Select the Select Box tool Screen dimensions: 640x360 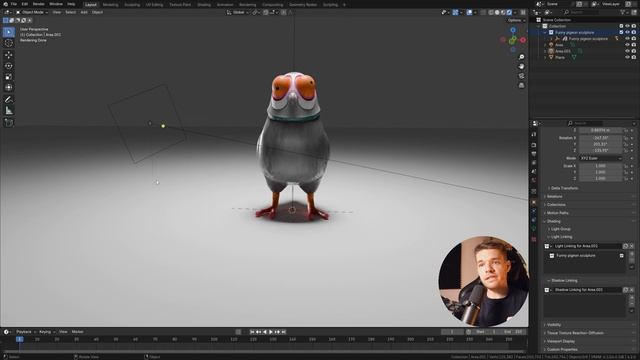coord(9,32)
